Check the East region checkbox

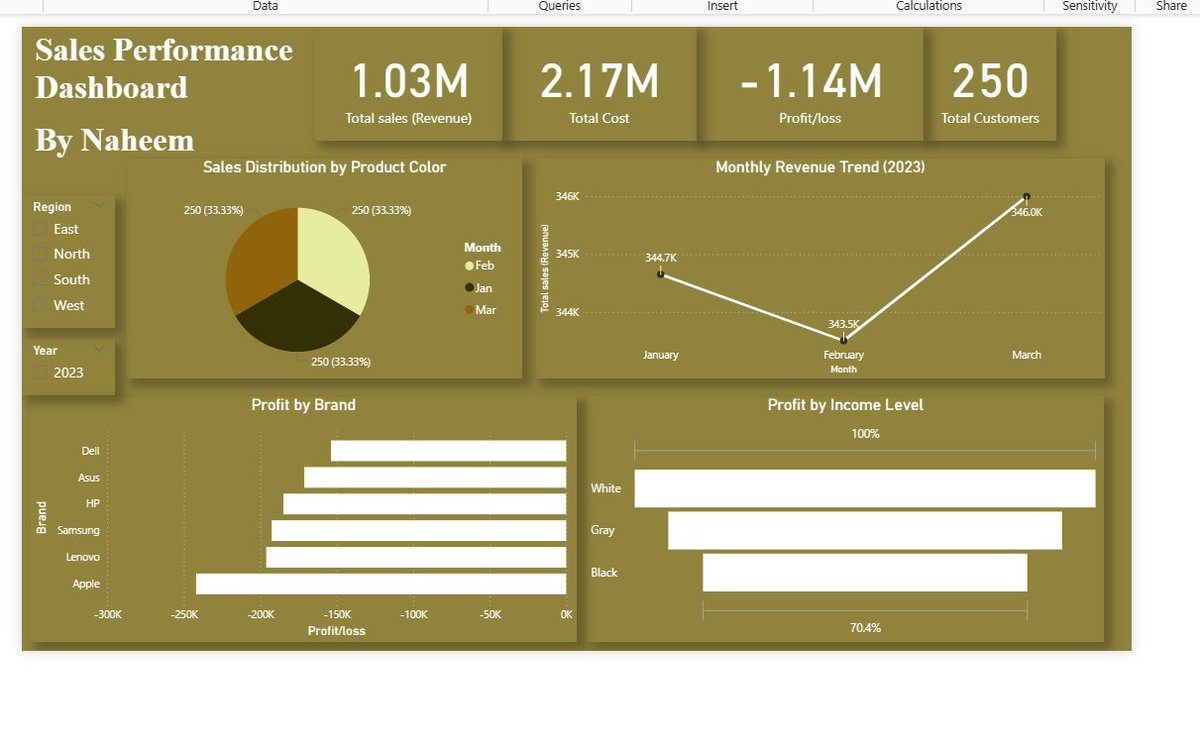tap(41, 228)
